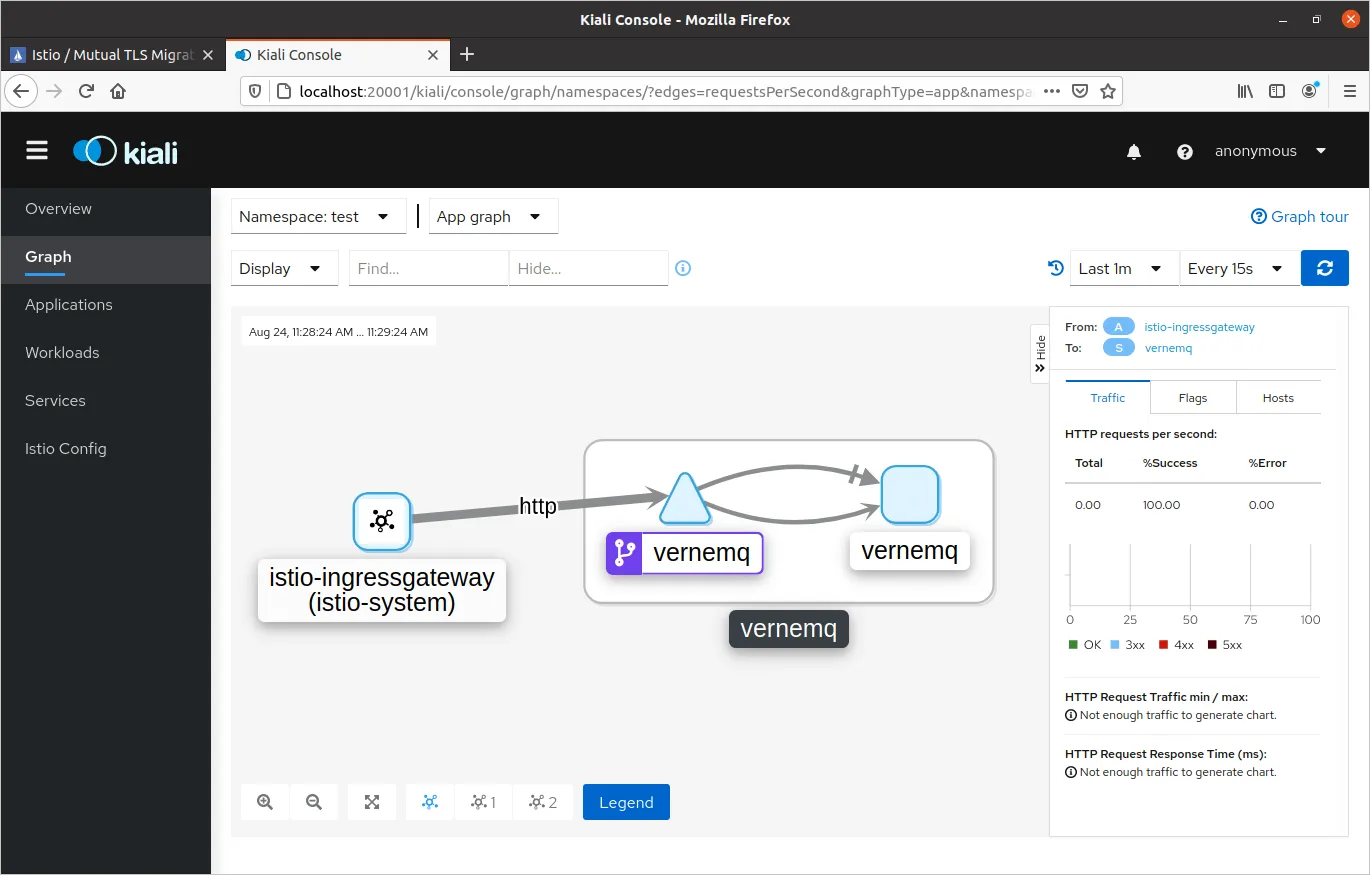
Task: Open the Firefox application menu
Action: (1349, 91)
